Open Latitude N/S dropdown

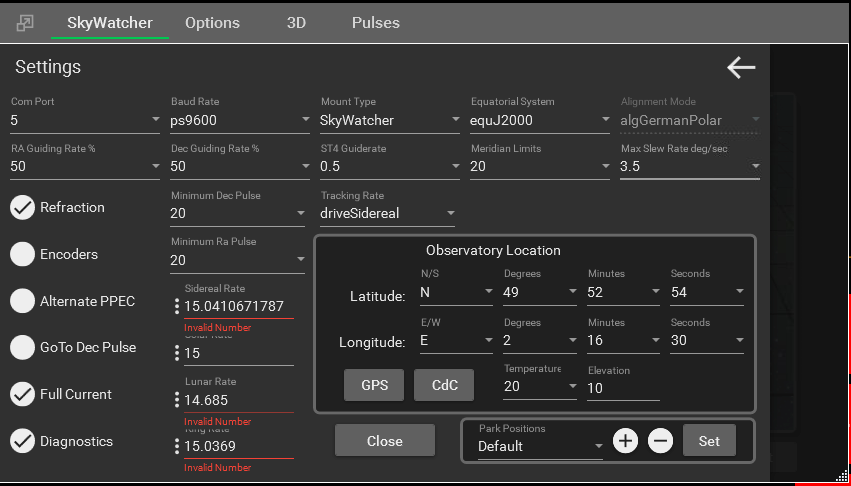pyautogui.click(x=456, y=293)
